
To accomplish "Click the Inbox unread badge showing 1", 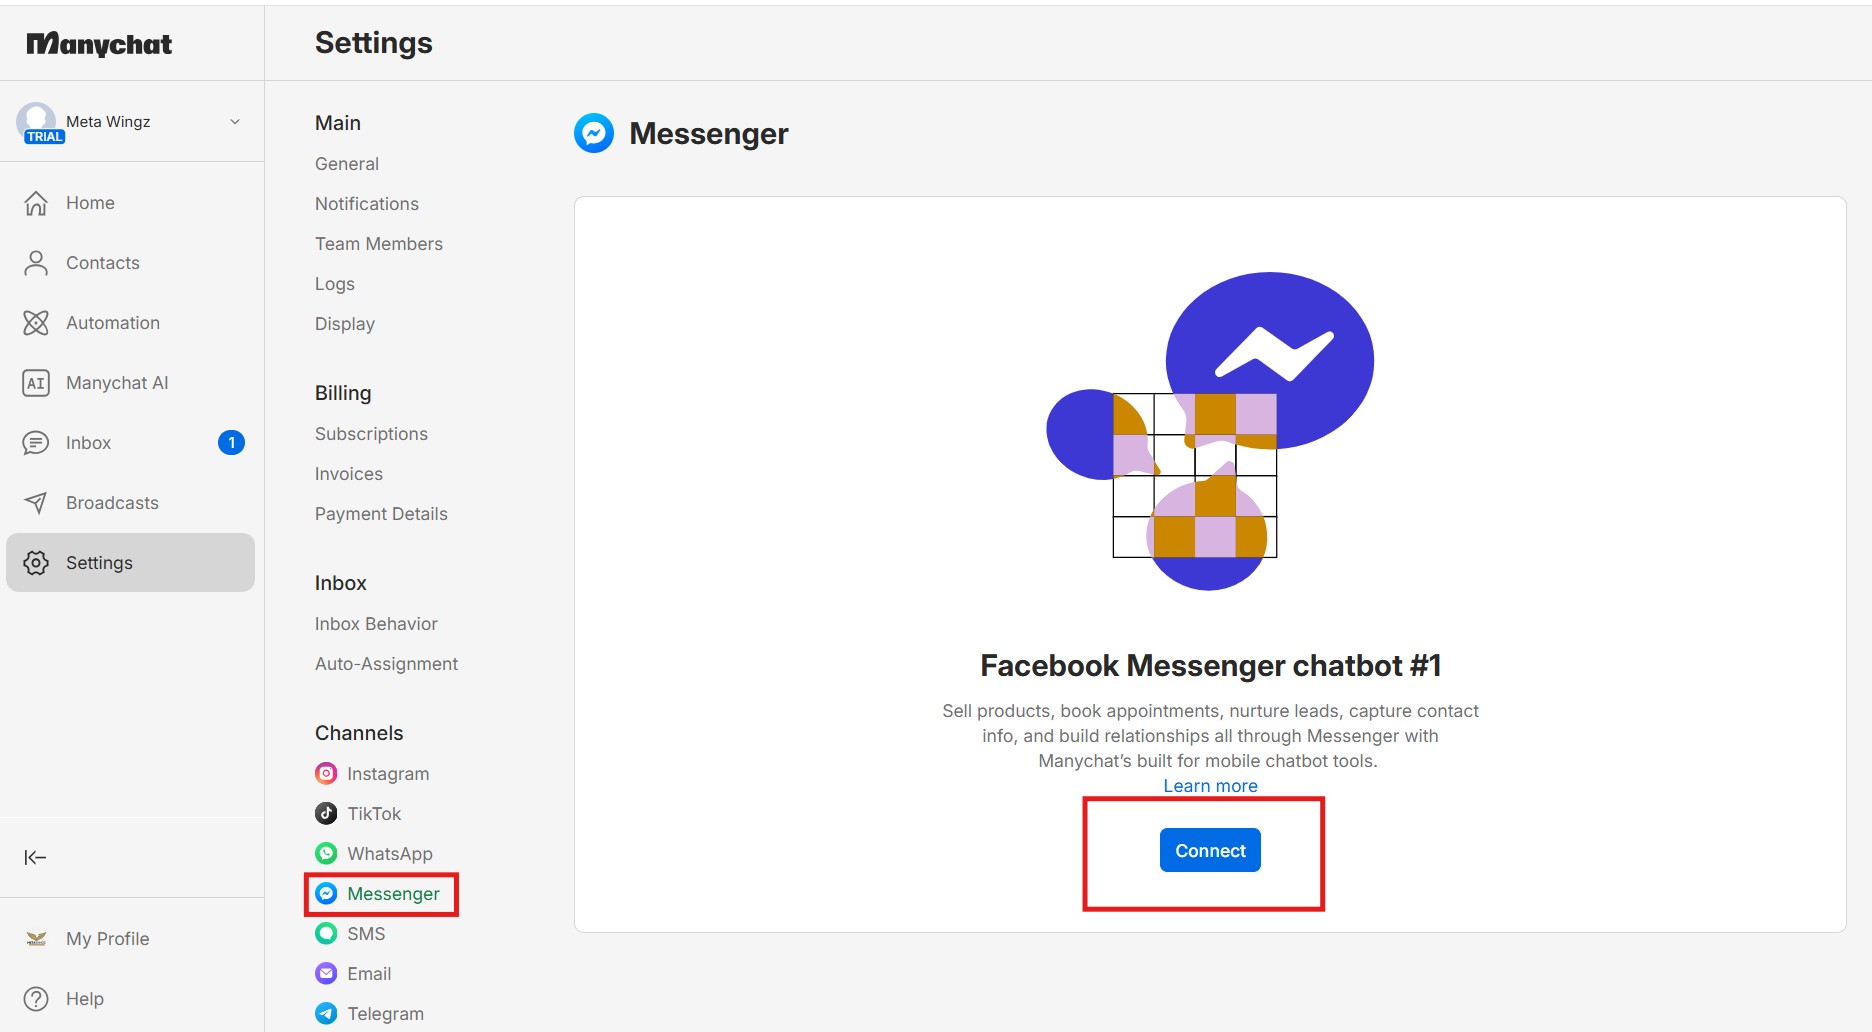I will click(231, 442).
